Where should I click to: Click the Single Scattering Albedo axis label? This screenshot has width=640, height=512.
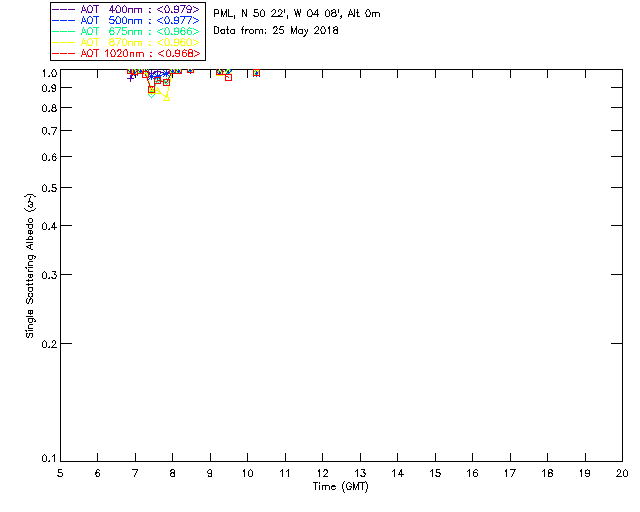(30, 266)
